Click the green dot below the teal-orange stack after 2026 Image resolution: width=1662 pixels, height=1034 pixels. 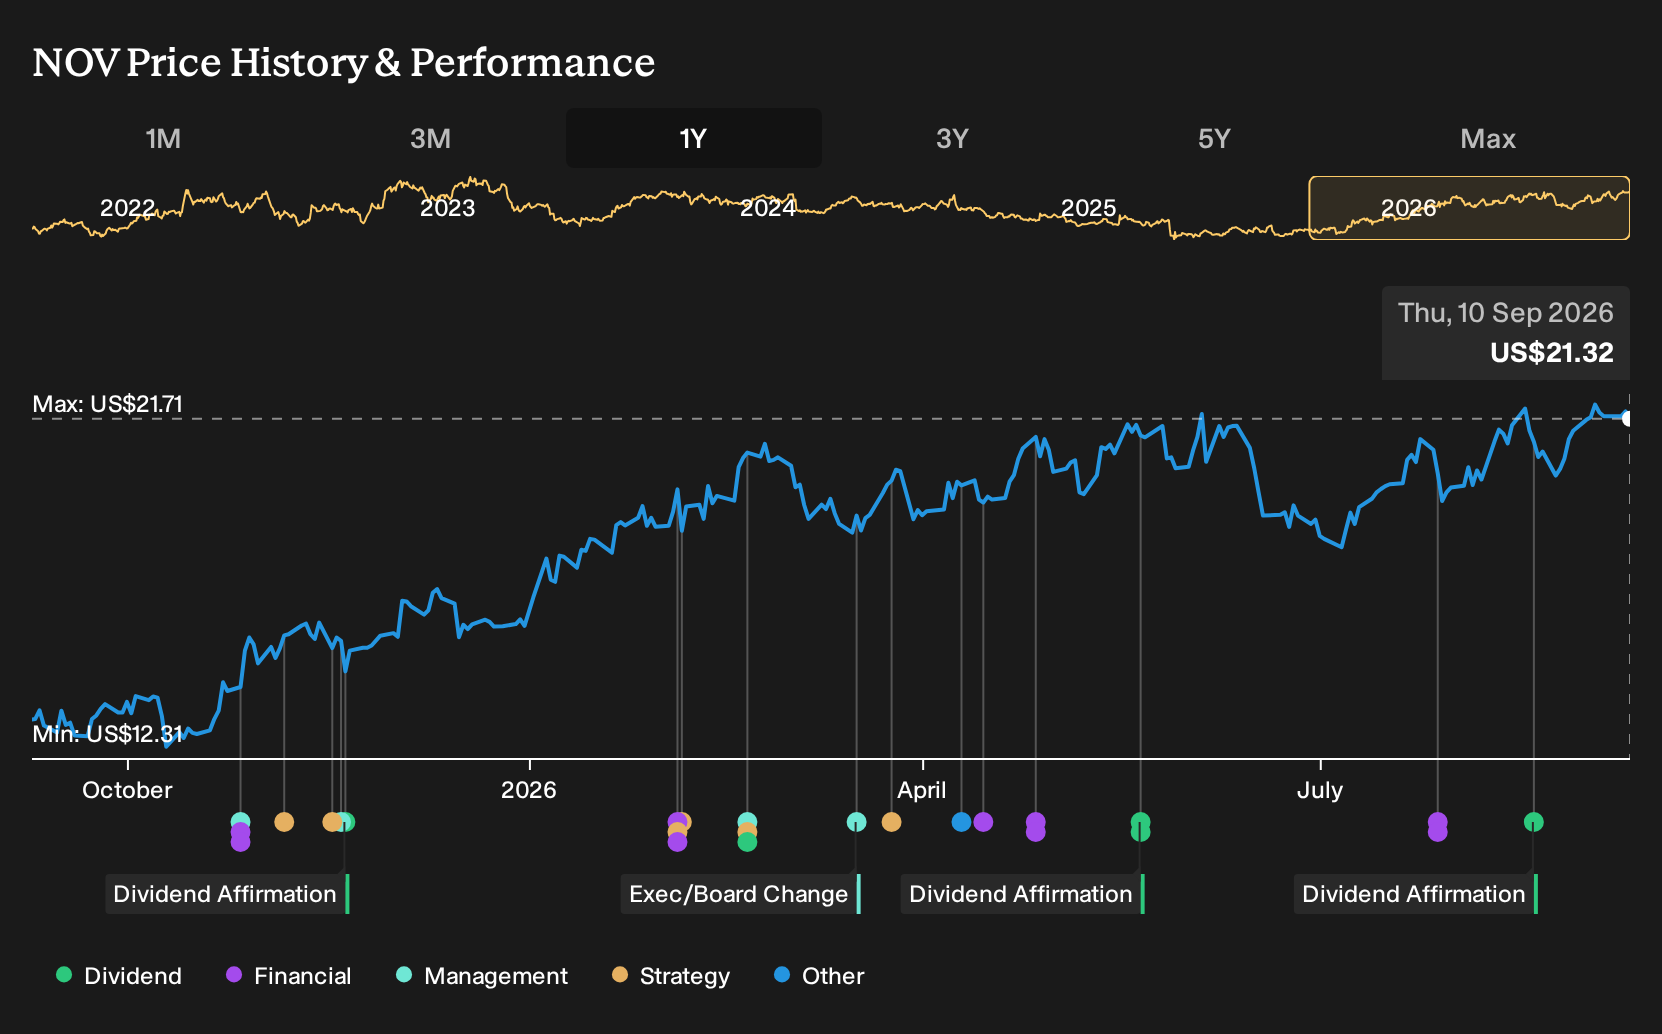747,842
